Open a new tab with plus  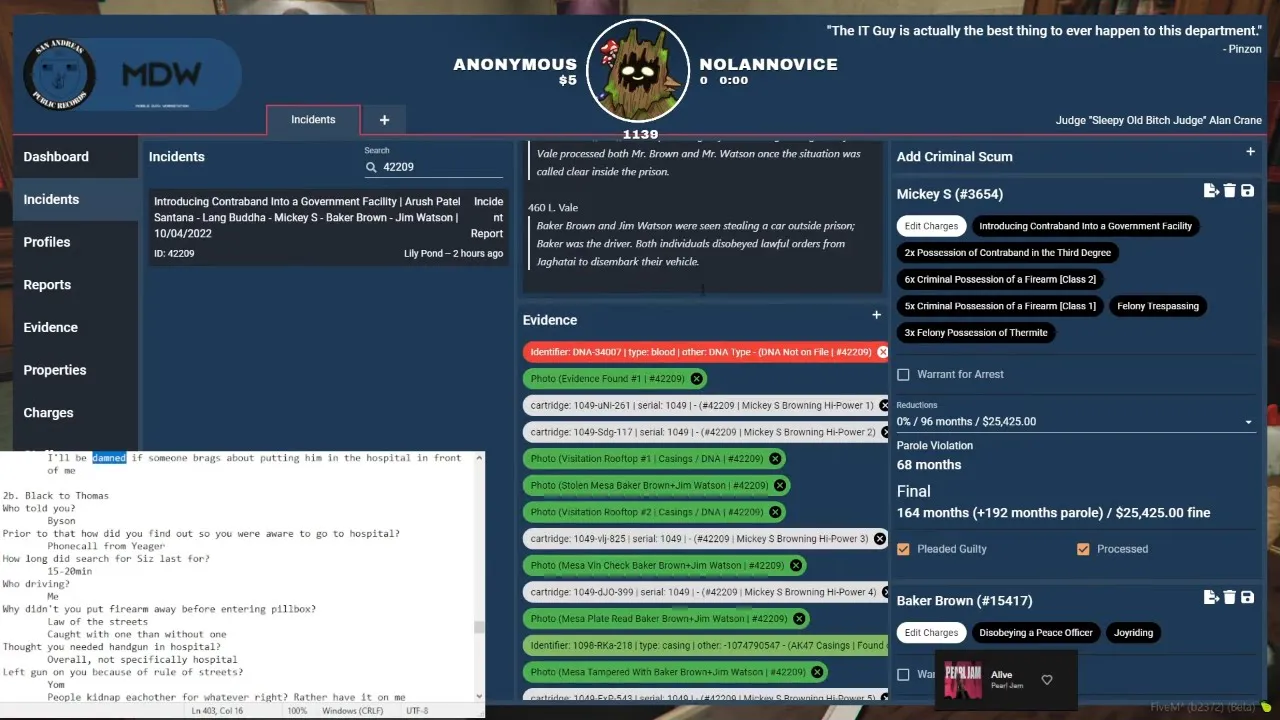pos(384,120)
